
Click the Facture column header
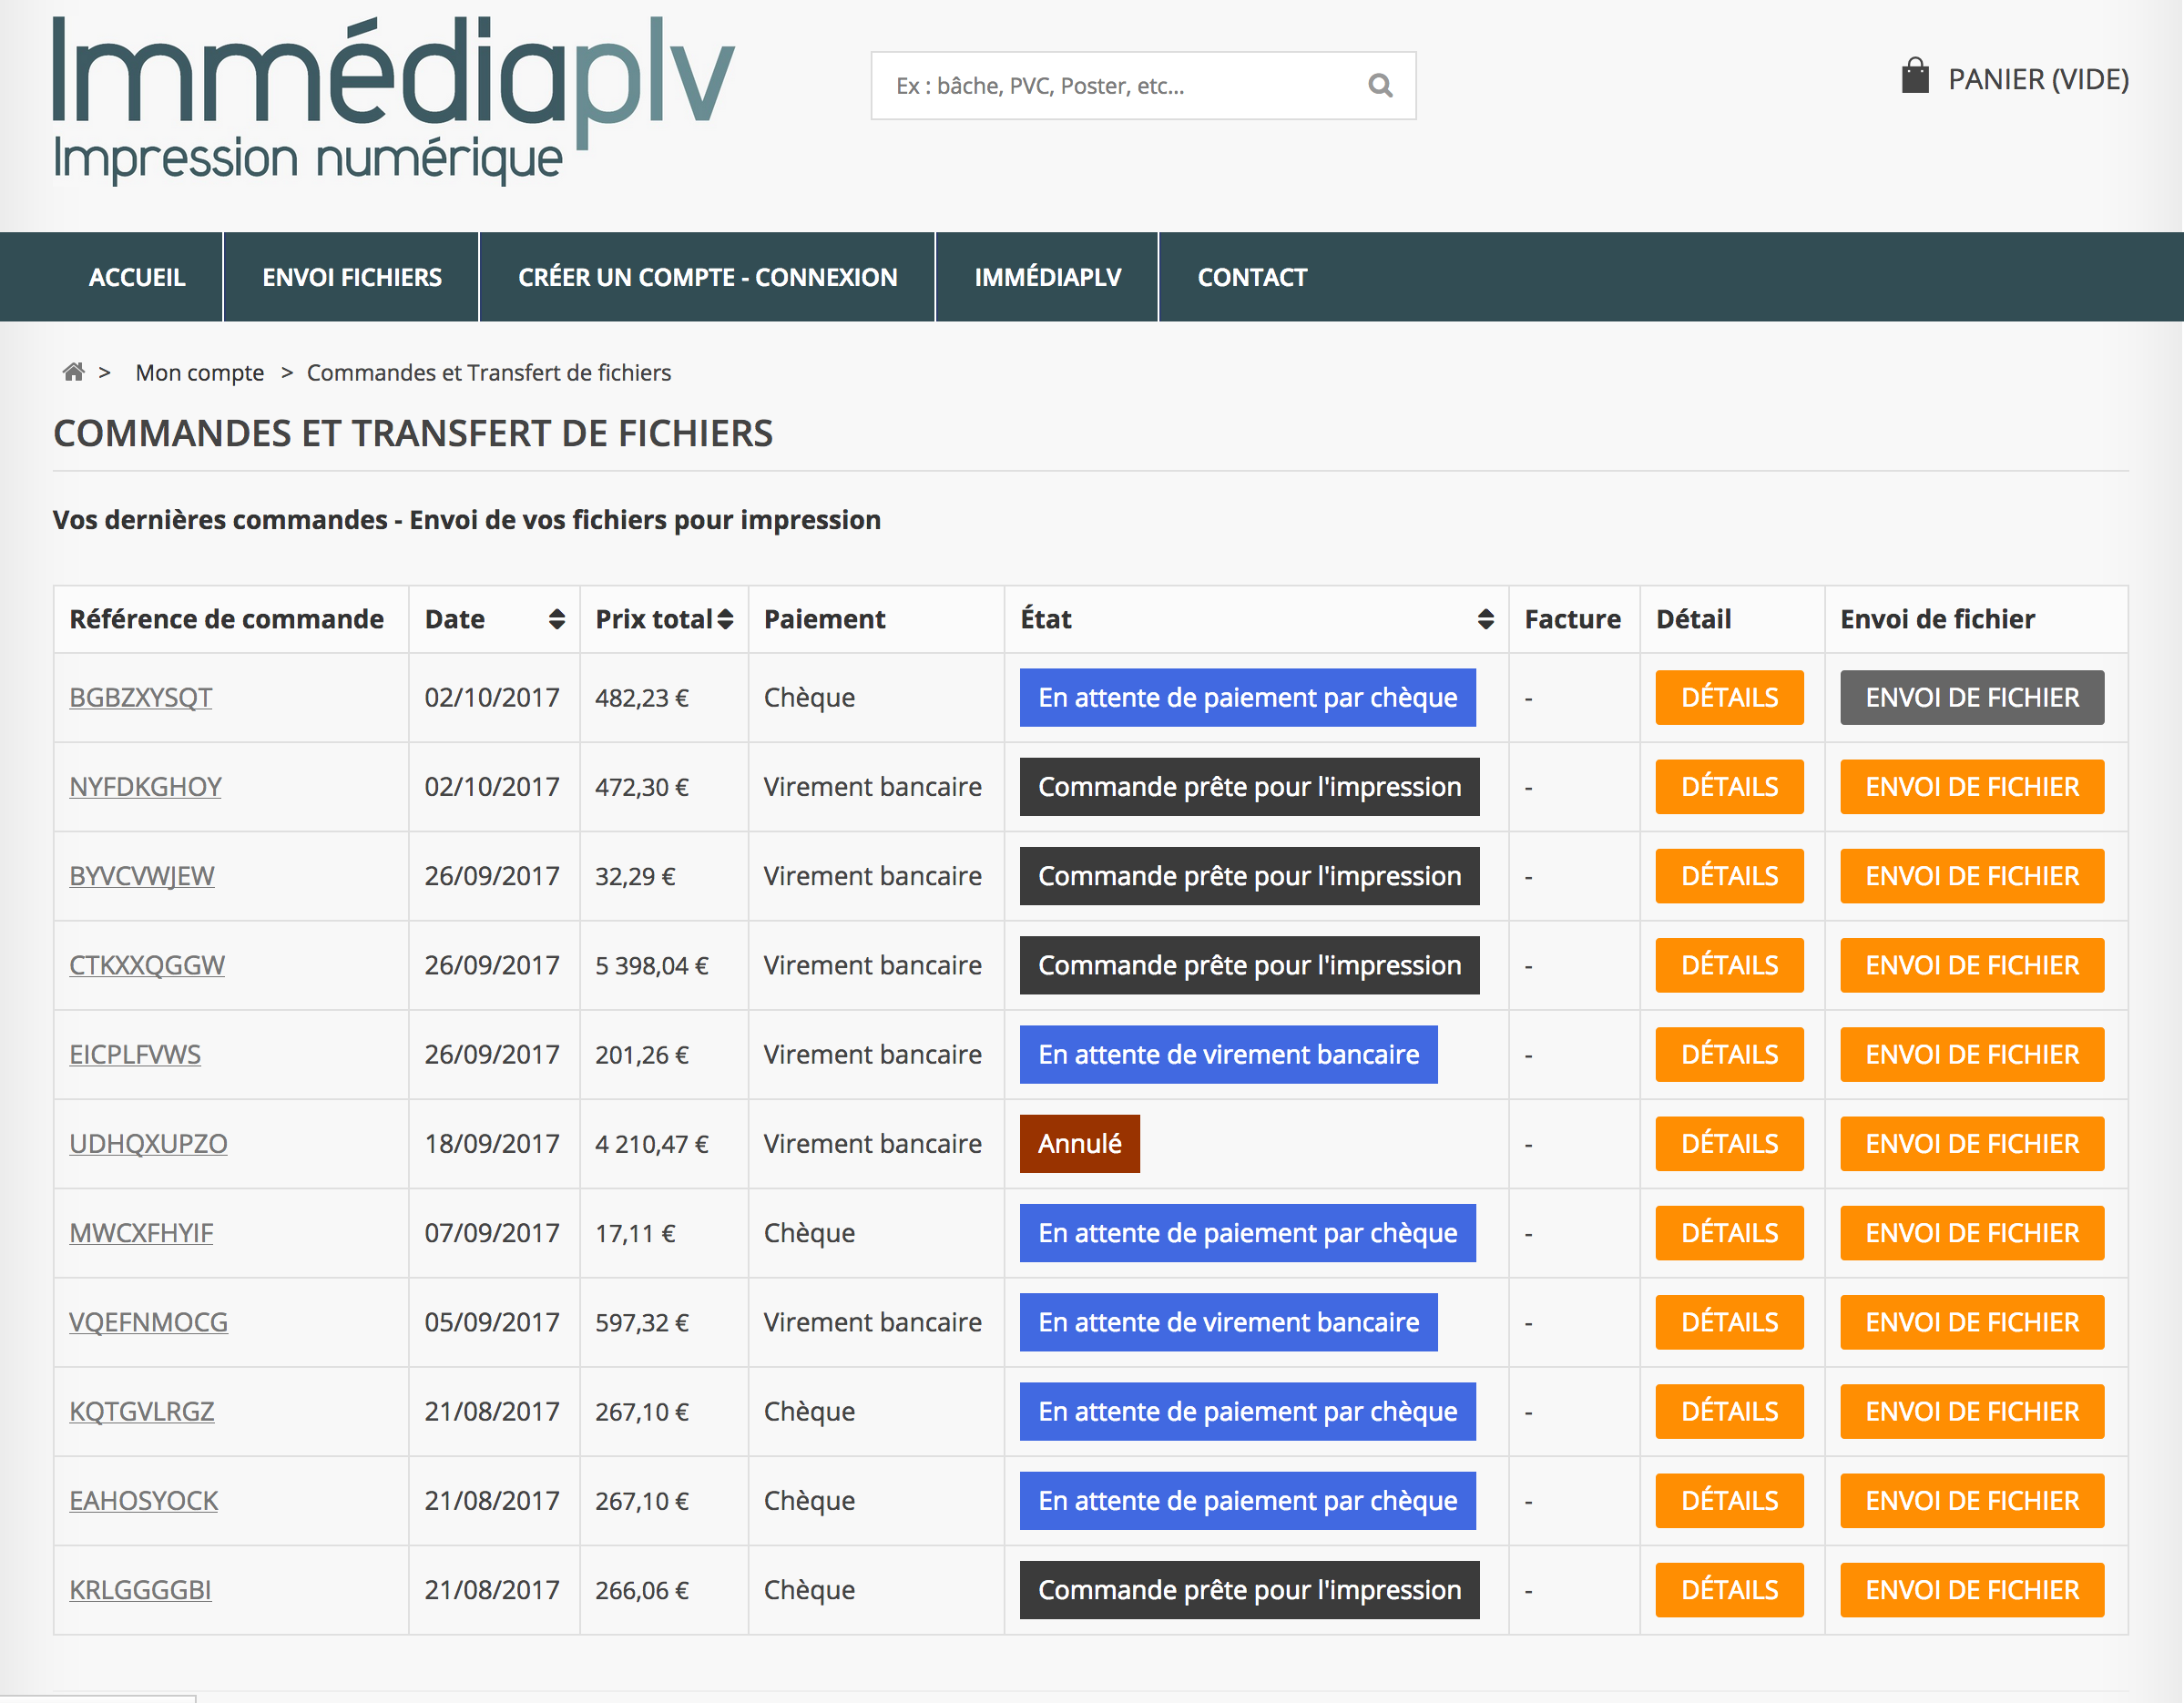[x=1572, y=619]
